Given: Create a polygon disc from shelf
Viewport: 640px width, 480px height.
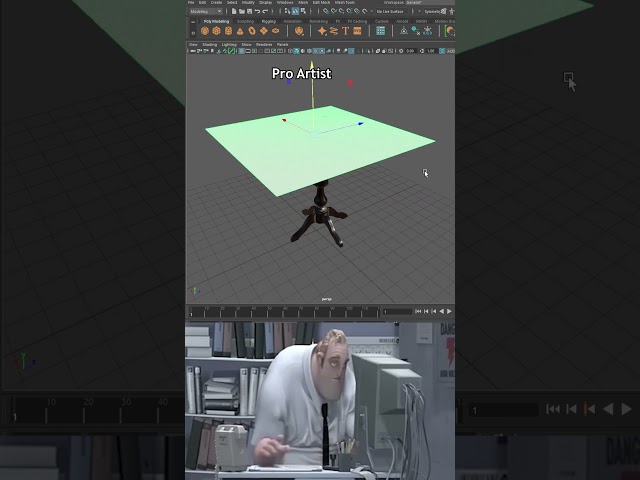Looking at the screenshot, I should (276, 31).
